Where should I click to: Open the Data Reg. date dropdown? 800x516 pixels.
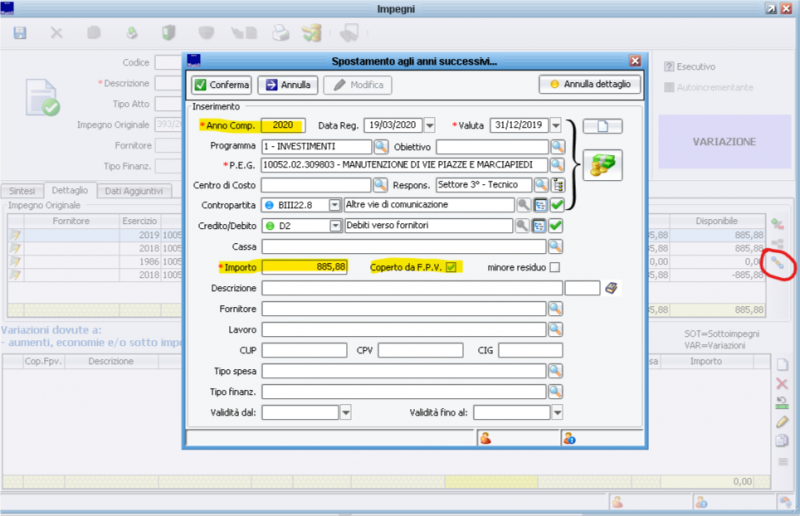point(429,126)
